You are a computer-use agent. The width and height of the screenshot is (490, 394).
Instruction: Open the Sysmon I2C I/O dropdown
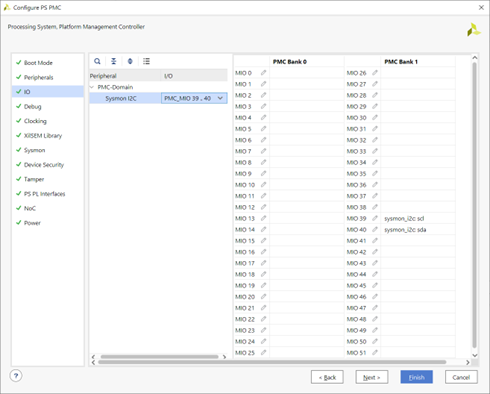pos(194,98)
